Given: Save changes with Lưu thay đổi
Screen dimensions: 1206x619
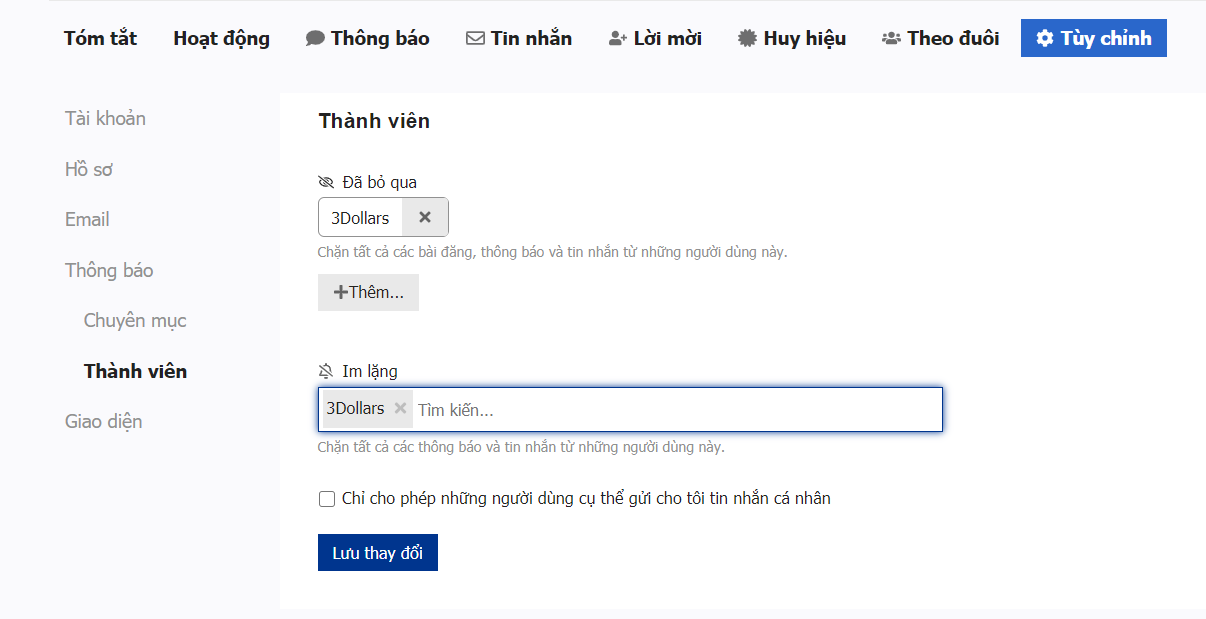Looking at the screenshot, I should [x=377, y=553].
